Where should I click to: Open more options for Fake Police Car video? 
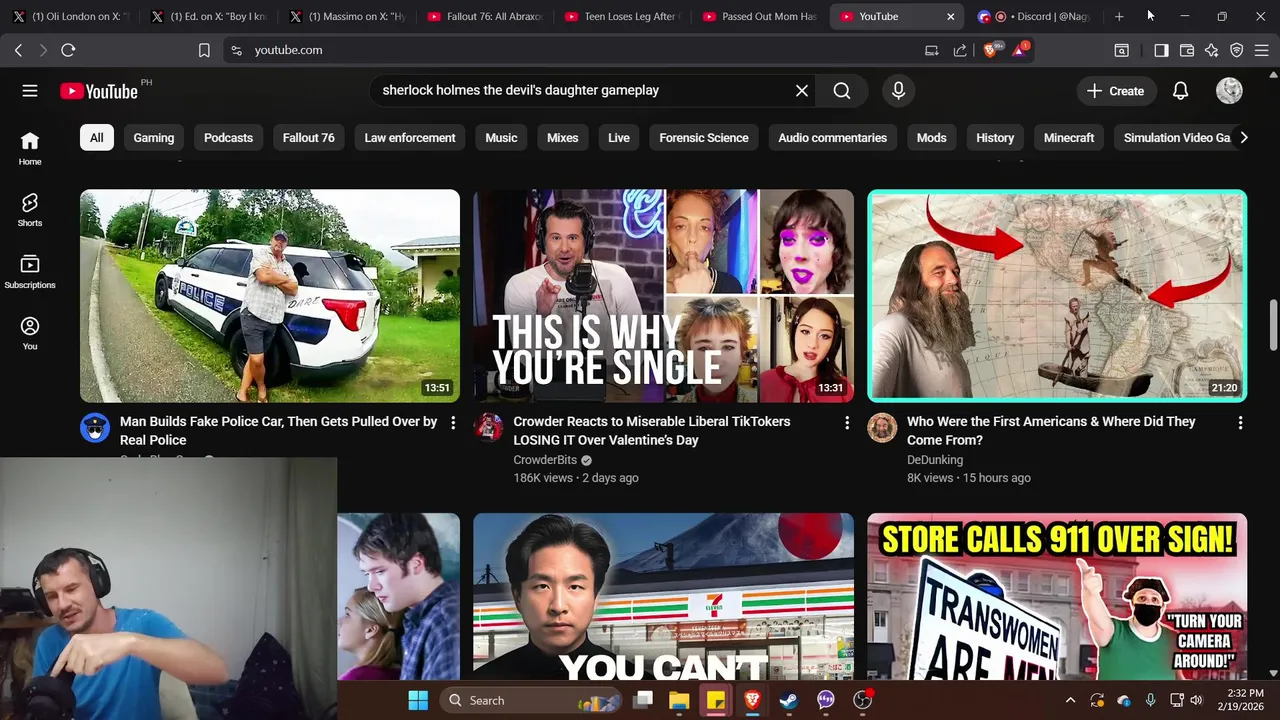453,423
